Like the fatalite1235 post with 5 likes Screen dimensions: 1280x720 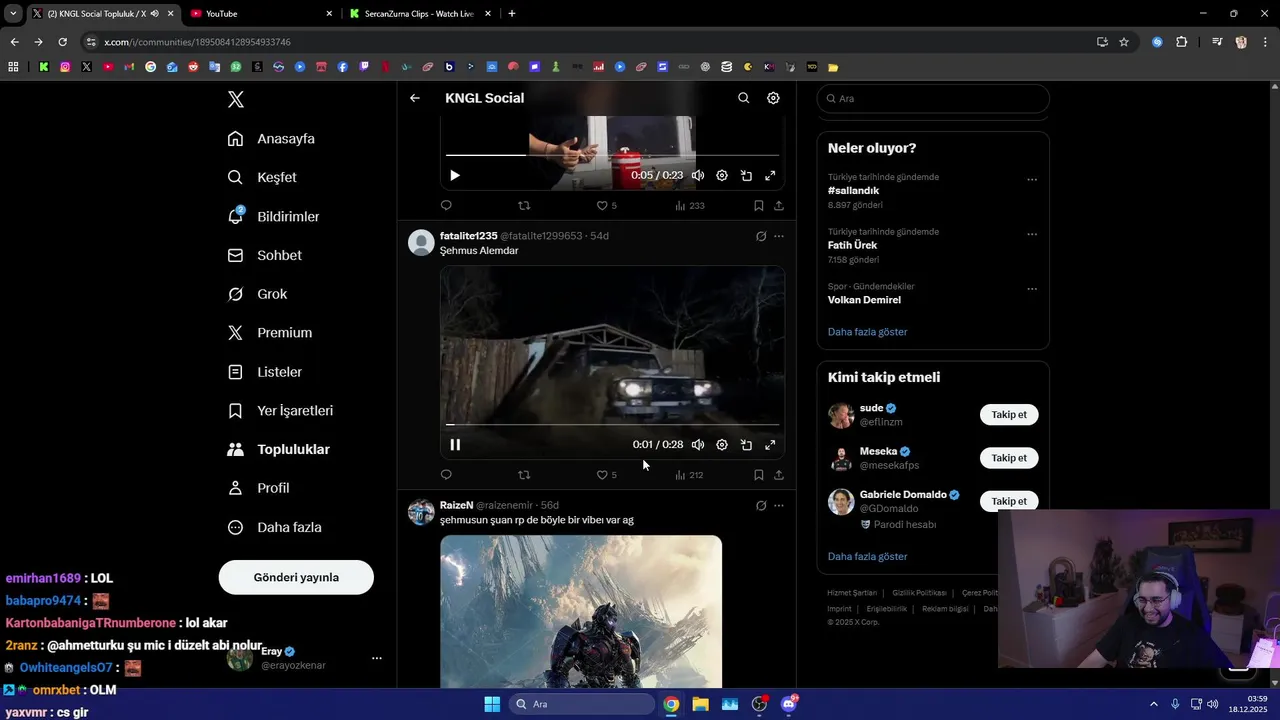click(x=606, y=475)
